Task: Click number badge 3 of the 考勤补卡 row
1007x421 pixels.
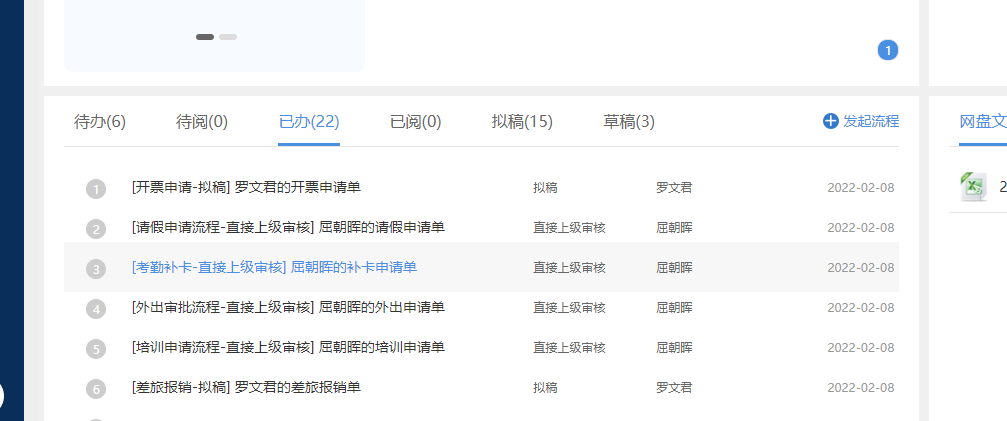Action: click(x=96, y=269)
